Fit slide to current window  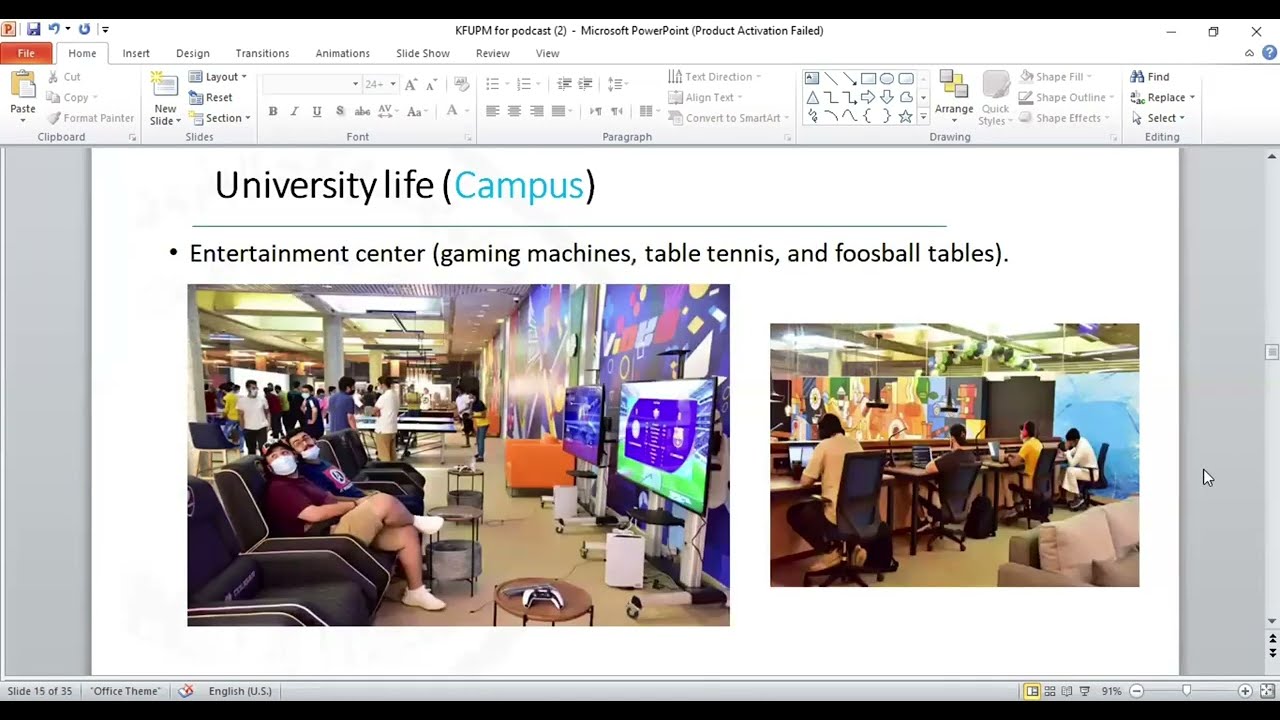coord(1267,691)
